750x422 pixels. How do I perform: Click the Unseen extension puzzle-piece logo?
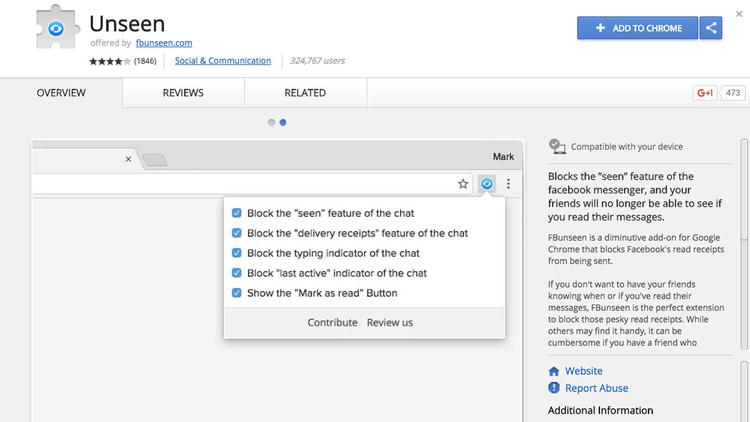tap(57, 27)
